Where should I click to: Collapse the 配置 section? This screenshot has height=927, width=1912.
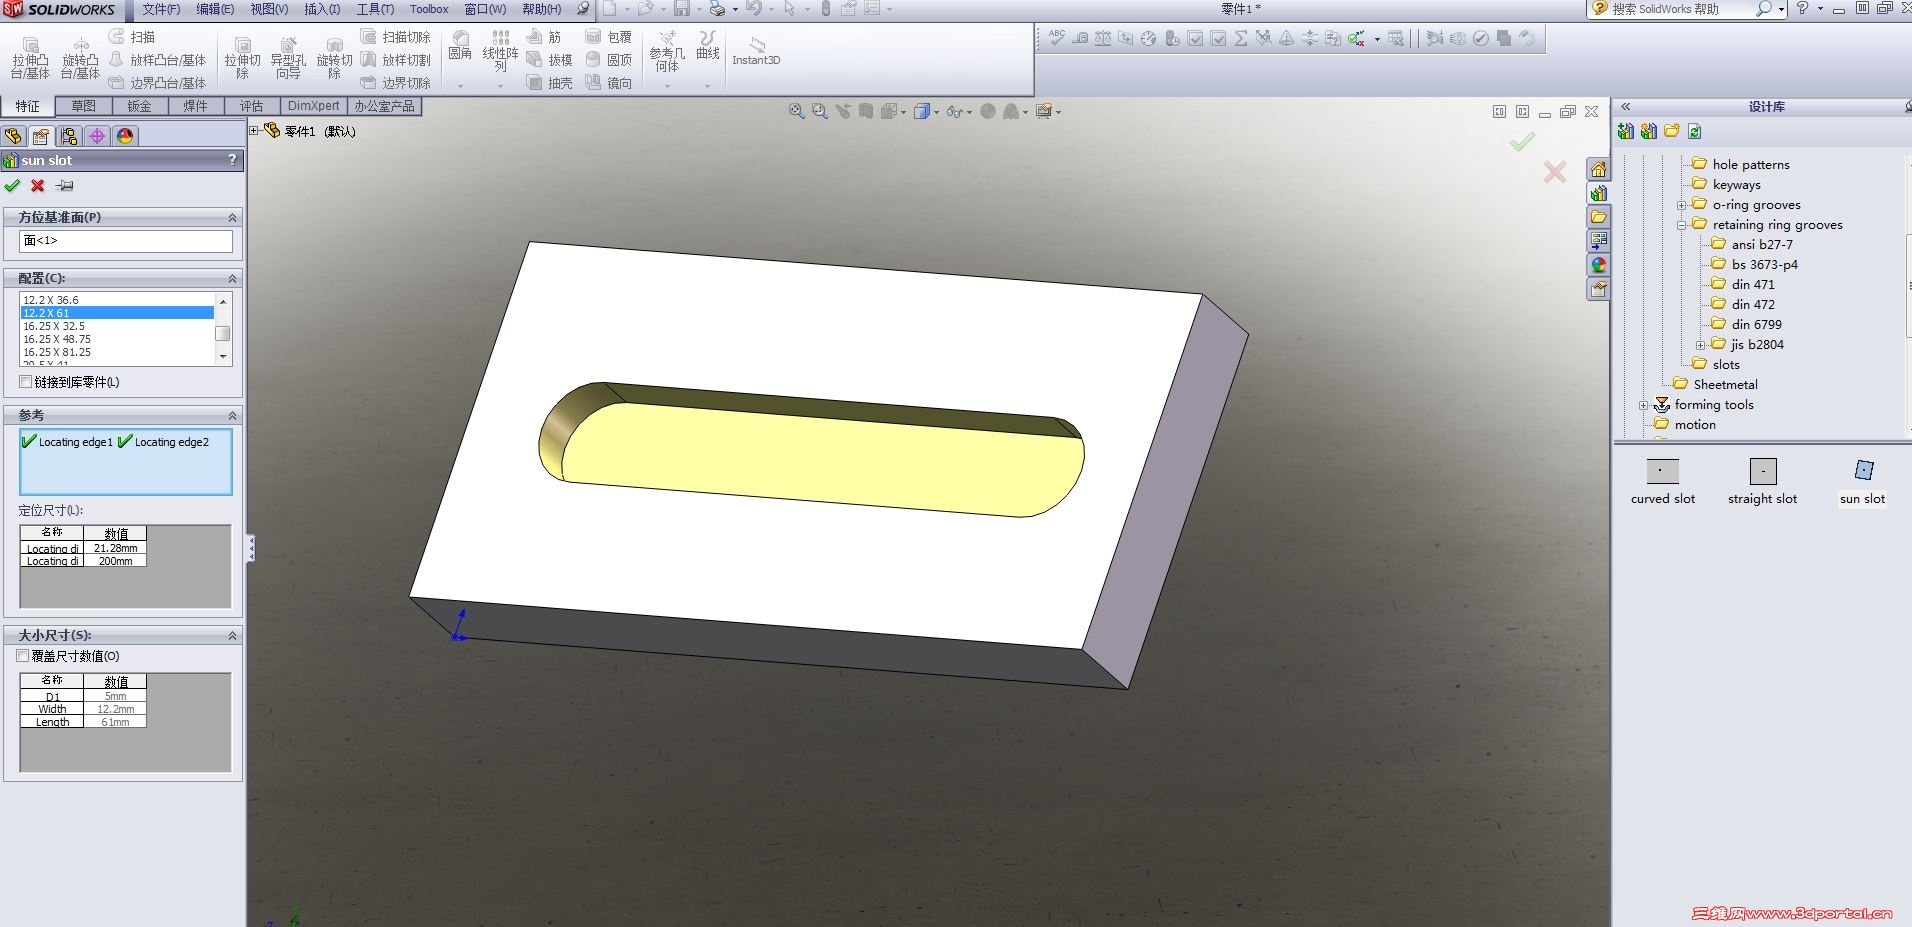(x=232, y=278)
